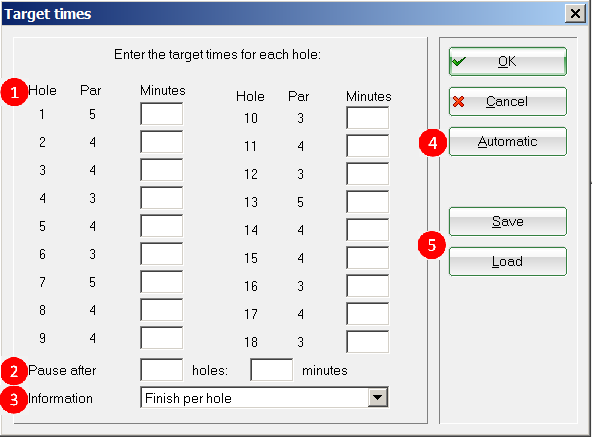Focus the Minutes box for hole 15

click(x=367, y=258)
